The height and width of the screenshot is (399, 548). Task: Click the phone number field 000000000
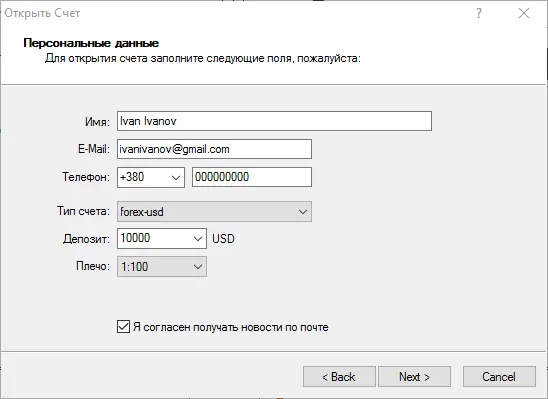tap(252, 177)
